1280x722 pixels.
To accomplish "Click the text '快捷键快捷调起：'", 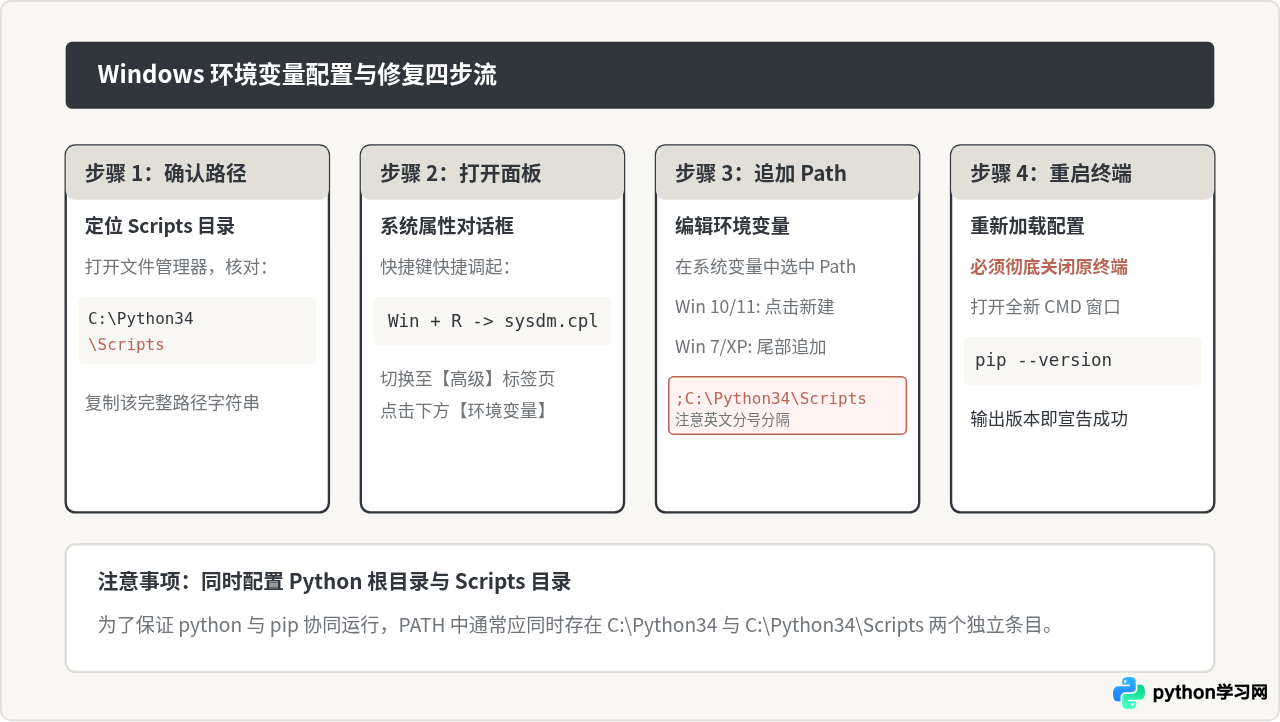I will [x=445, y=267].
